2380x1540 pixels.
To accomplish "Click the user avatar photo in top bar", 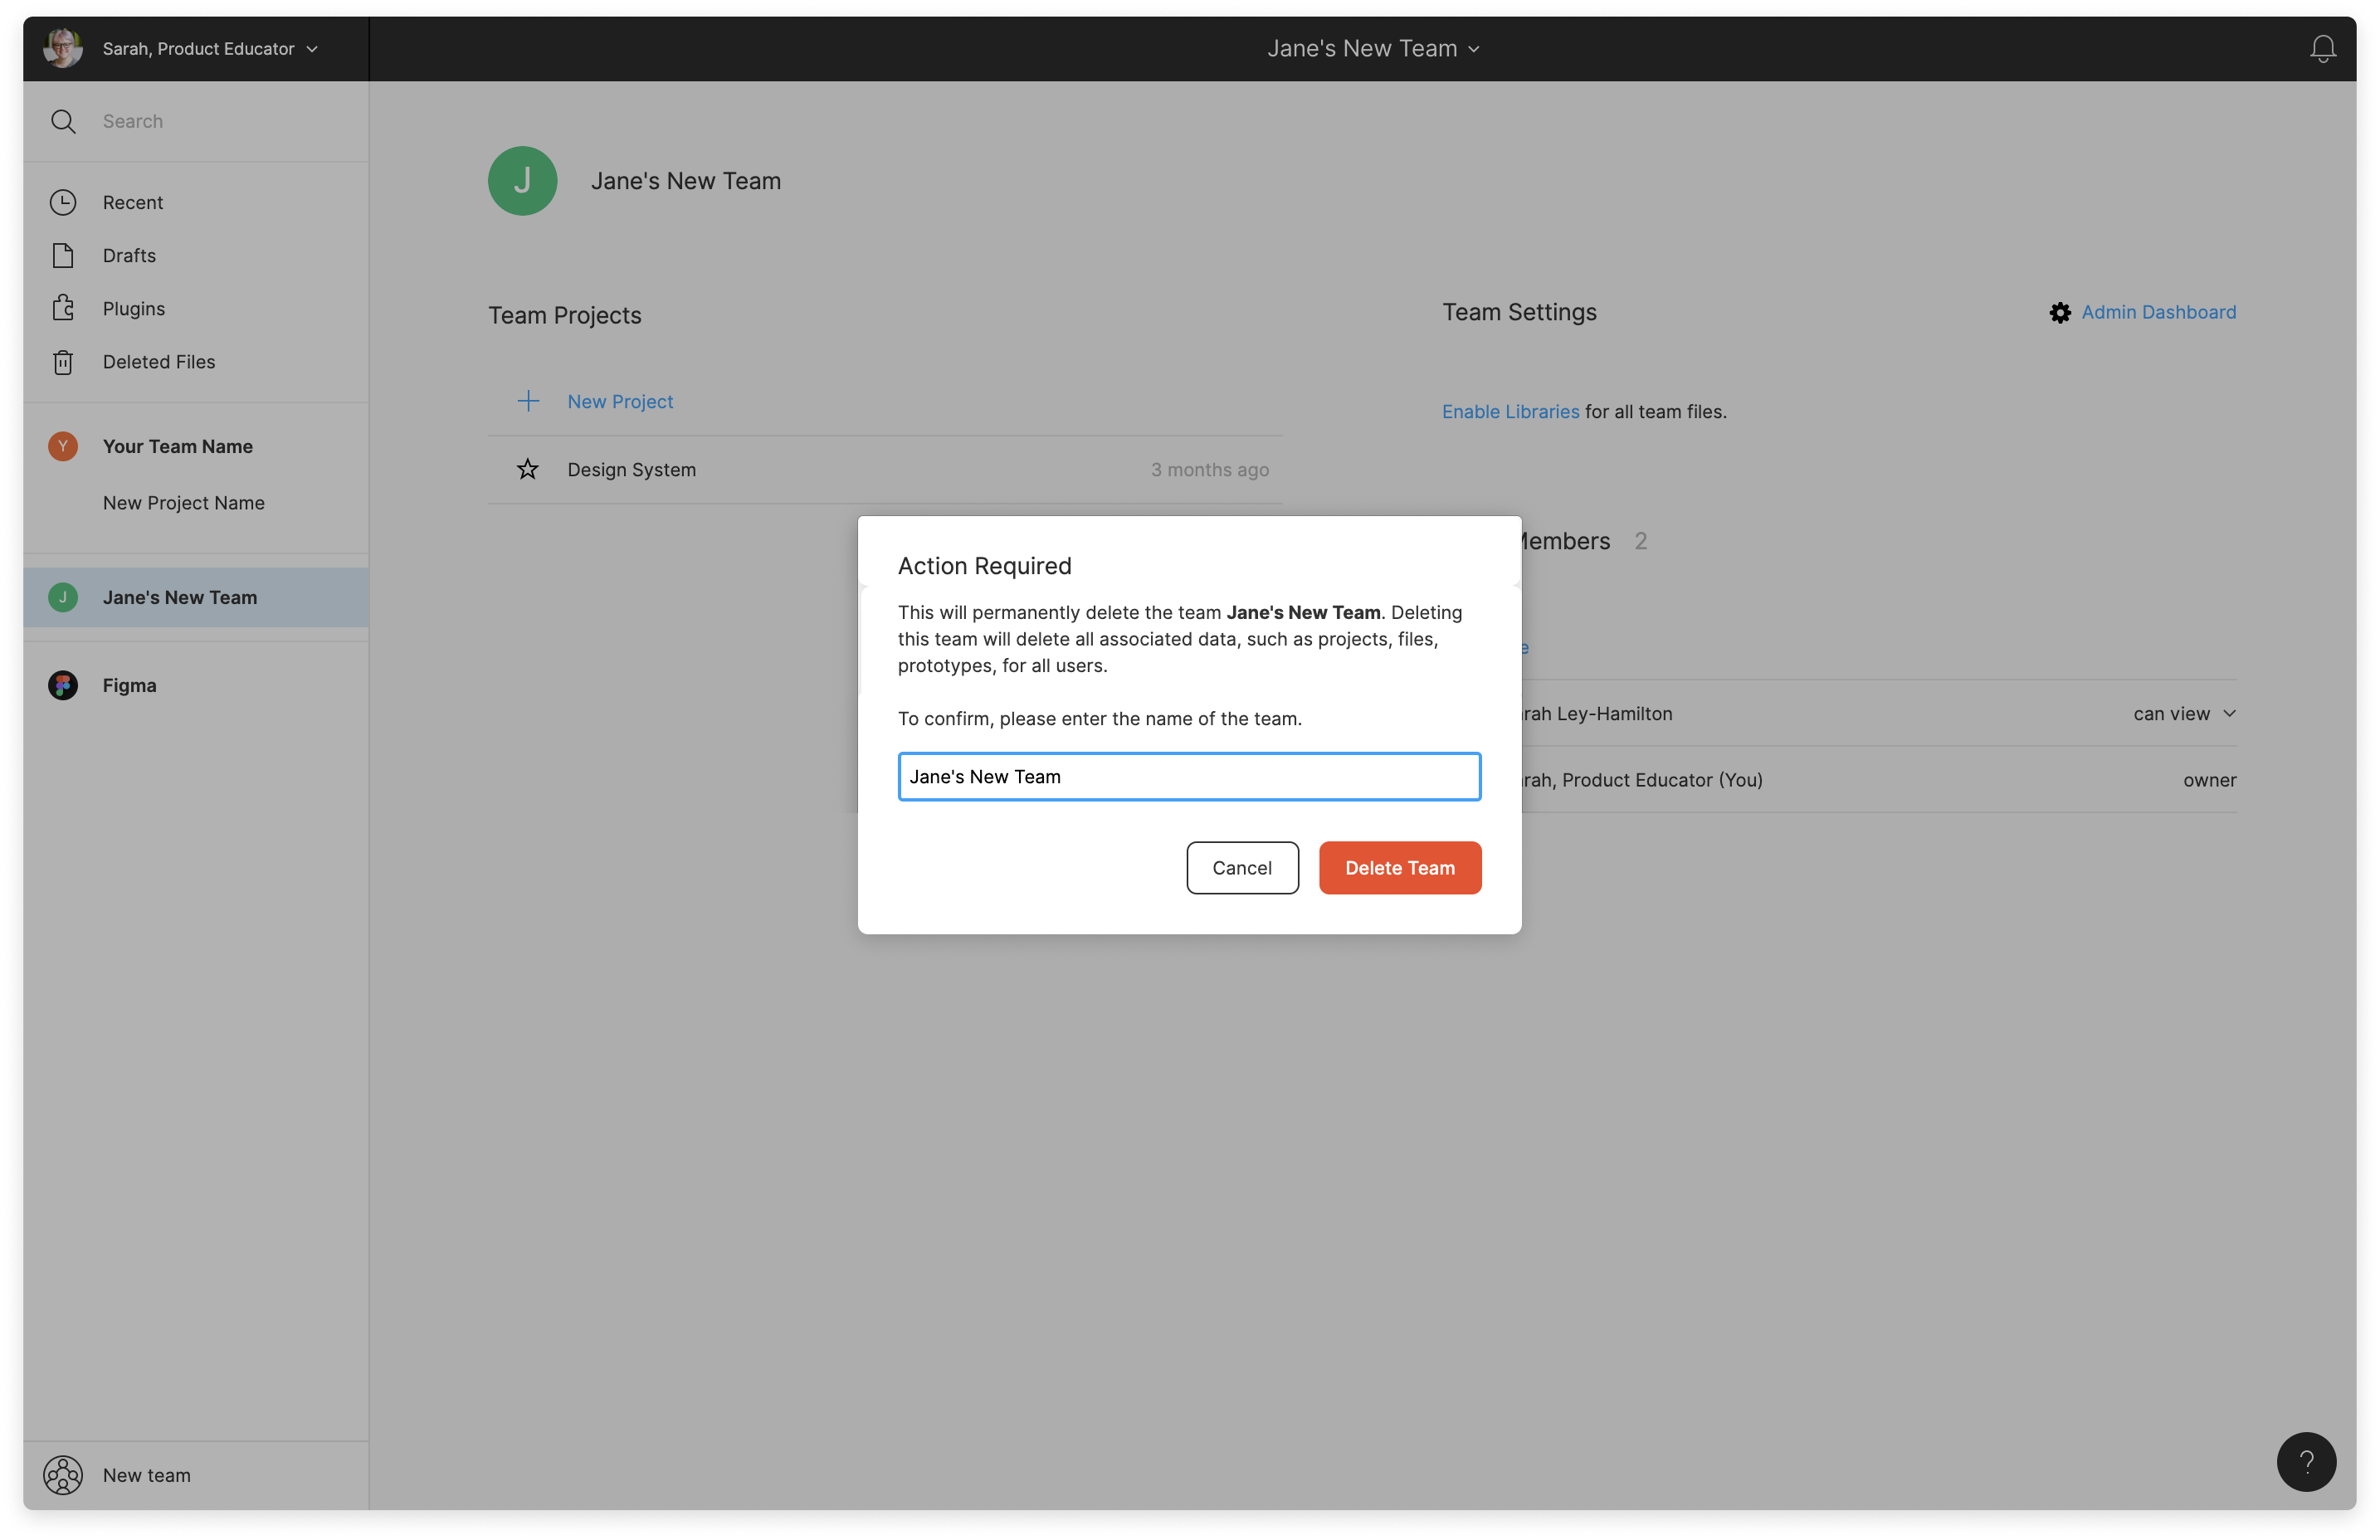I will coord(63,48).
